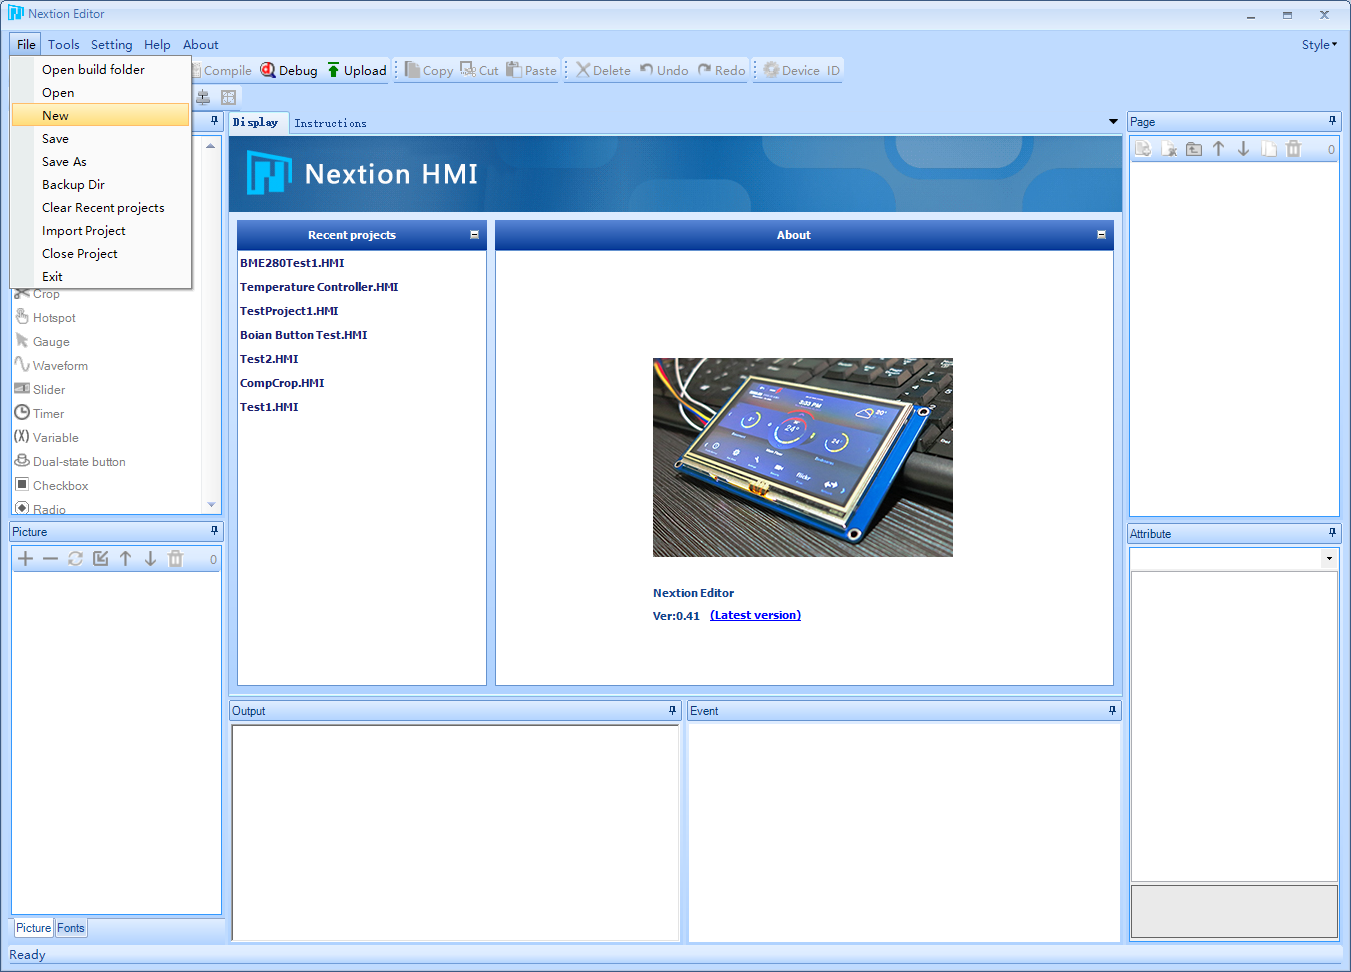Image resolution: width=1351 pixels, height=972 pixels.
Task: Select New from the File menu
Action: click(x=55, y=115)
